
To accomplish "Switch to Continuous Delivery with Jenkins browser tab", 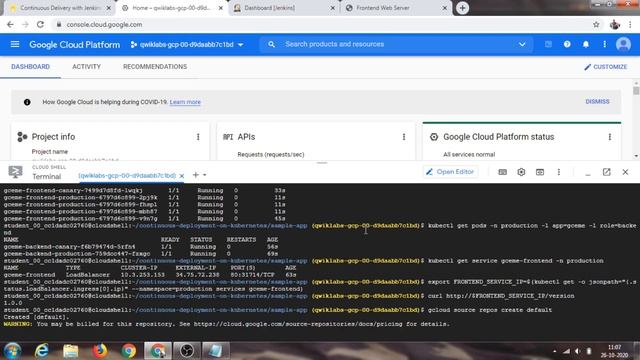I will 59,8.
